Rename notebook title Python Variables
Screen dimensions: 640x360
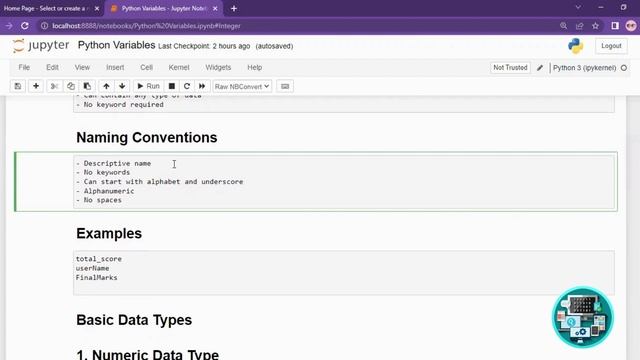coord(116,45)
